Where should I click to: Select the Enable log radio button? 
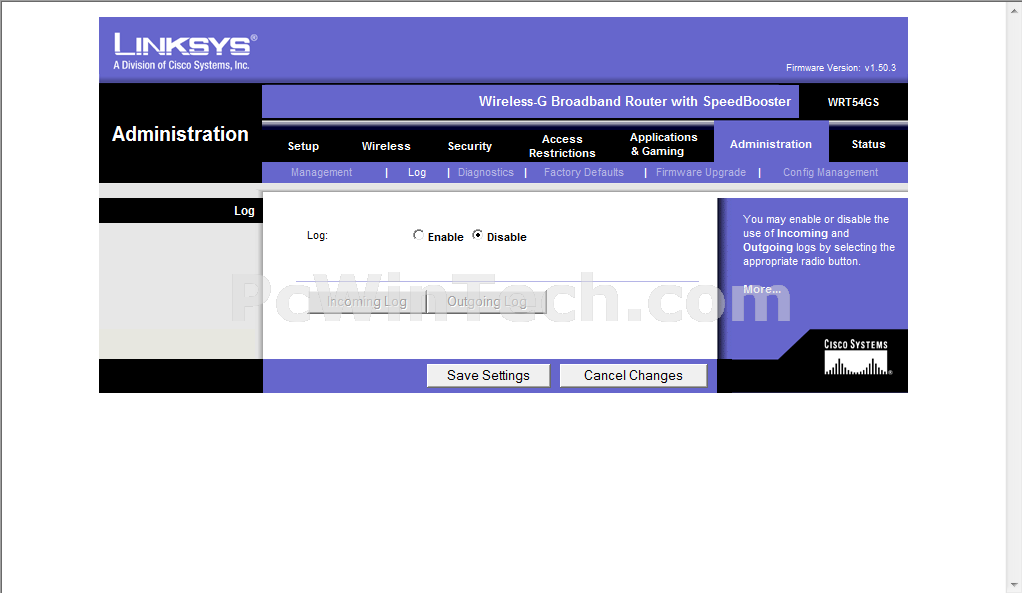(418, 235)
